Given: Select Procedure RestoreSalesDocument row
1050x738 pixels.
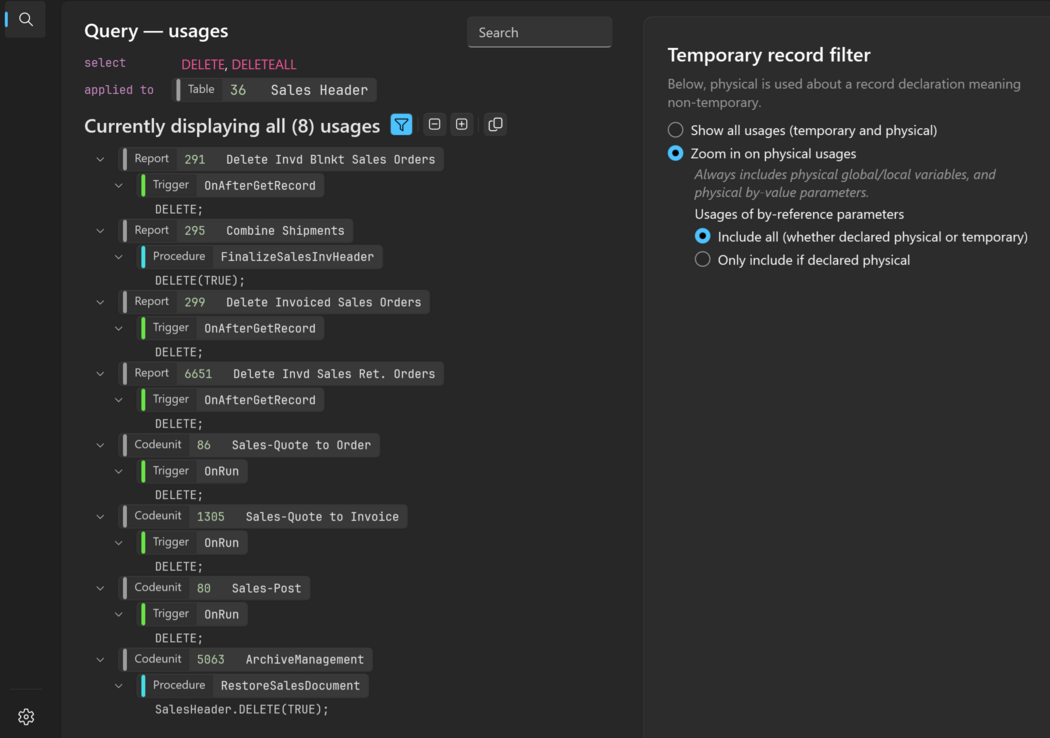Looking at the screenshot, I should pyautogui.click(x=253, y=686).
